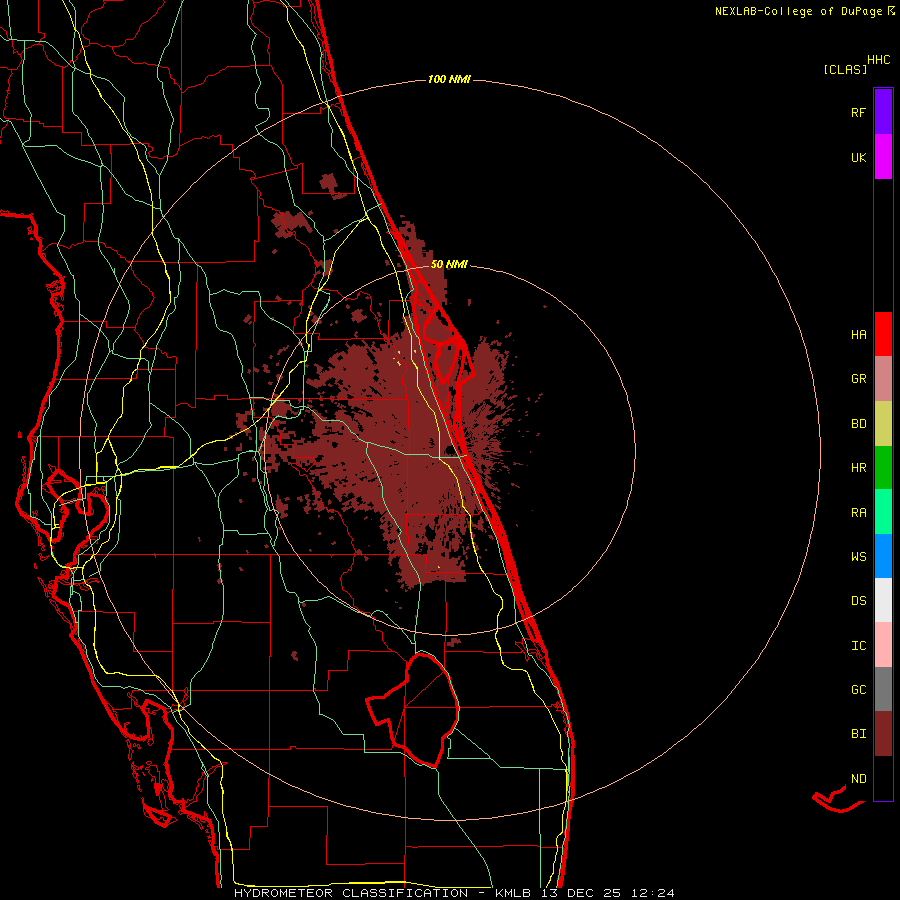Click the GC gray legend swatch

click(x=883, y=689)
